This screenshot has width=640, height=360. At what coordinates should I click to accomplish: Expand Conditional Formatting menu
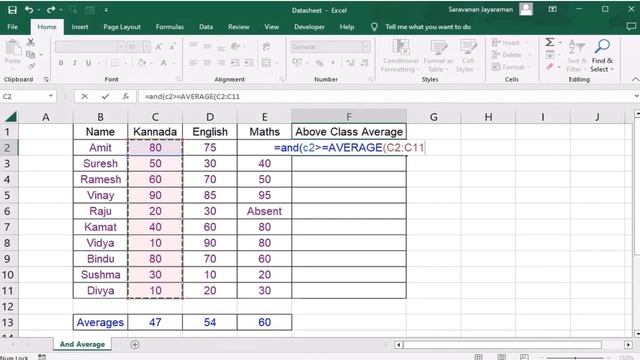pyautogui.click(x=400, y=56)
